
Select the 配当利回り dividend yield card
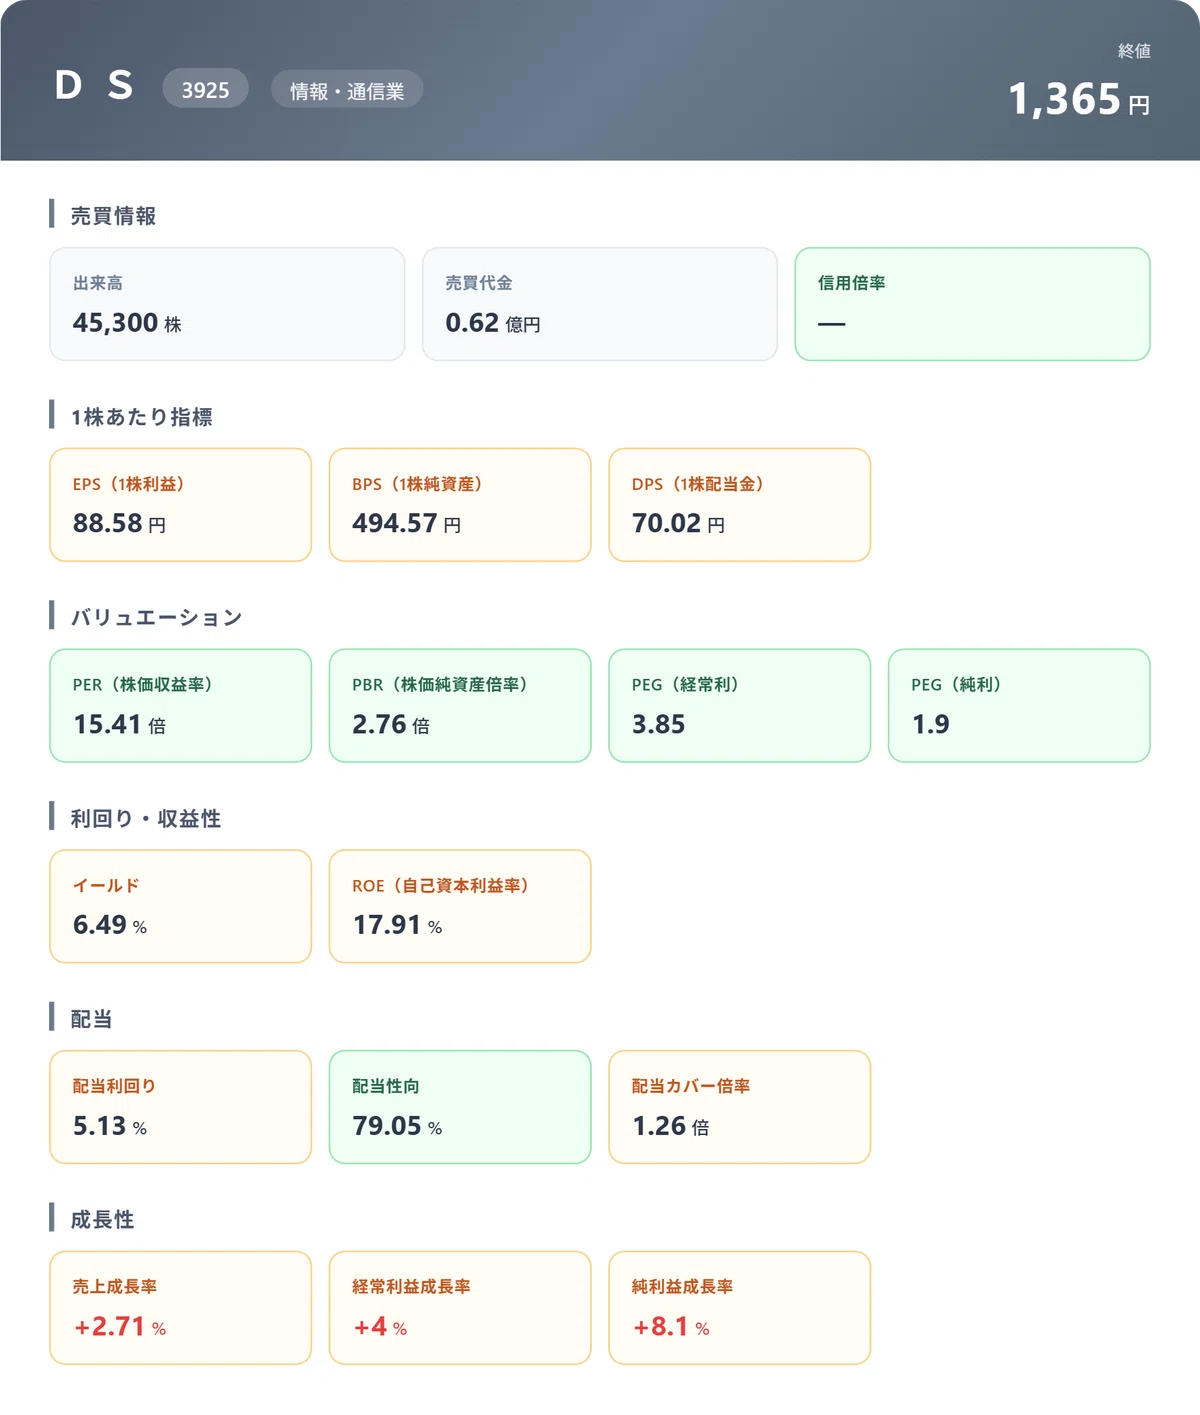(x=181, y=1107)
